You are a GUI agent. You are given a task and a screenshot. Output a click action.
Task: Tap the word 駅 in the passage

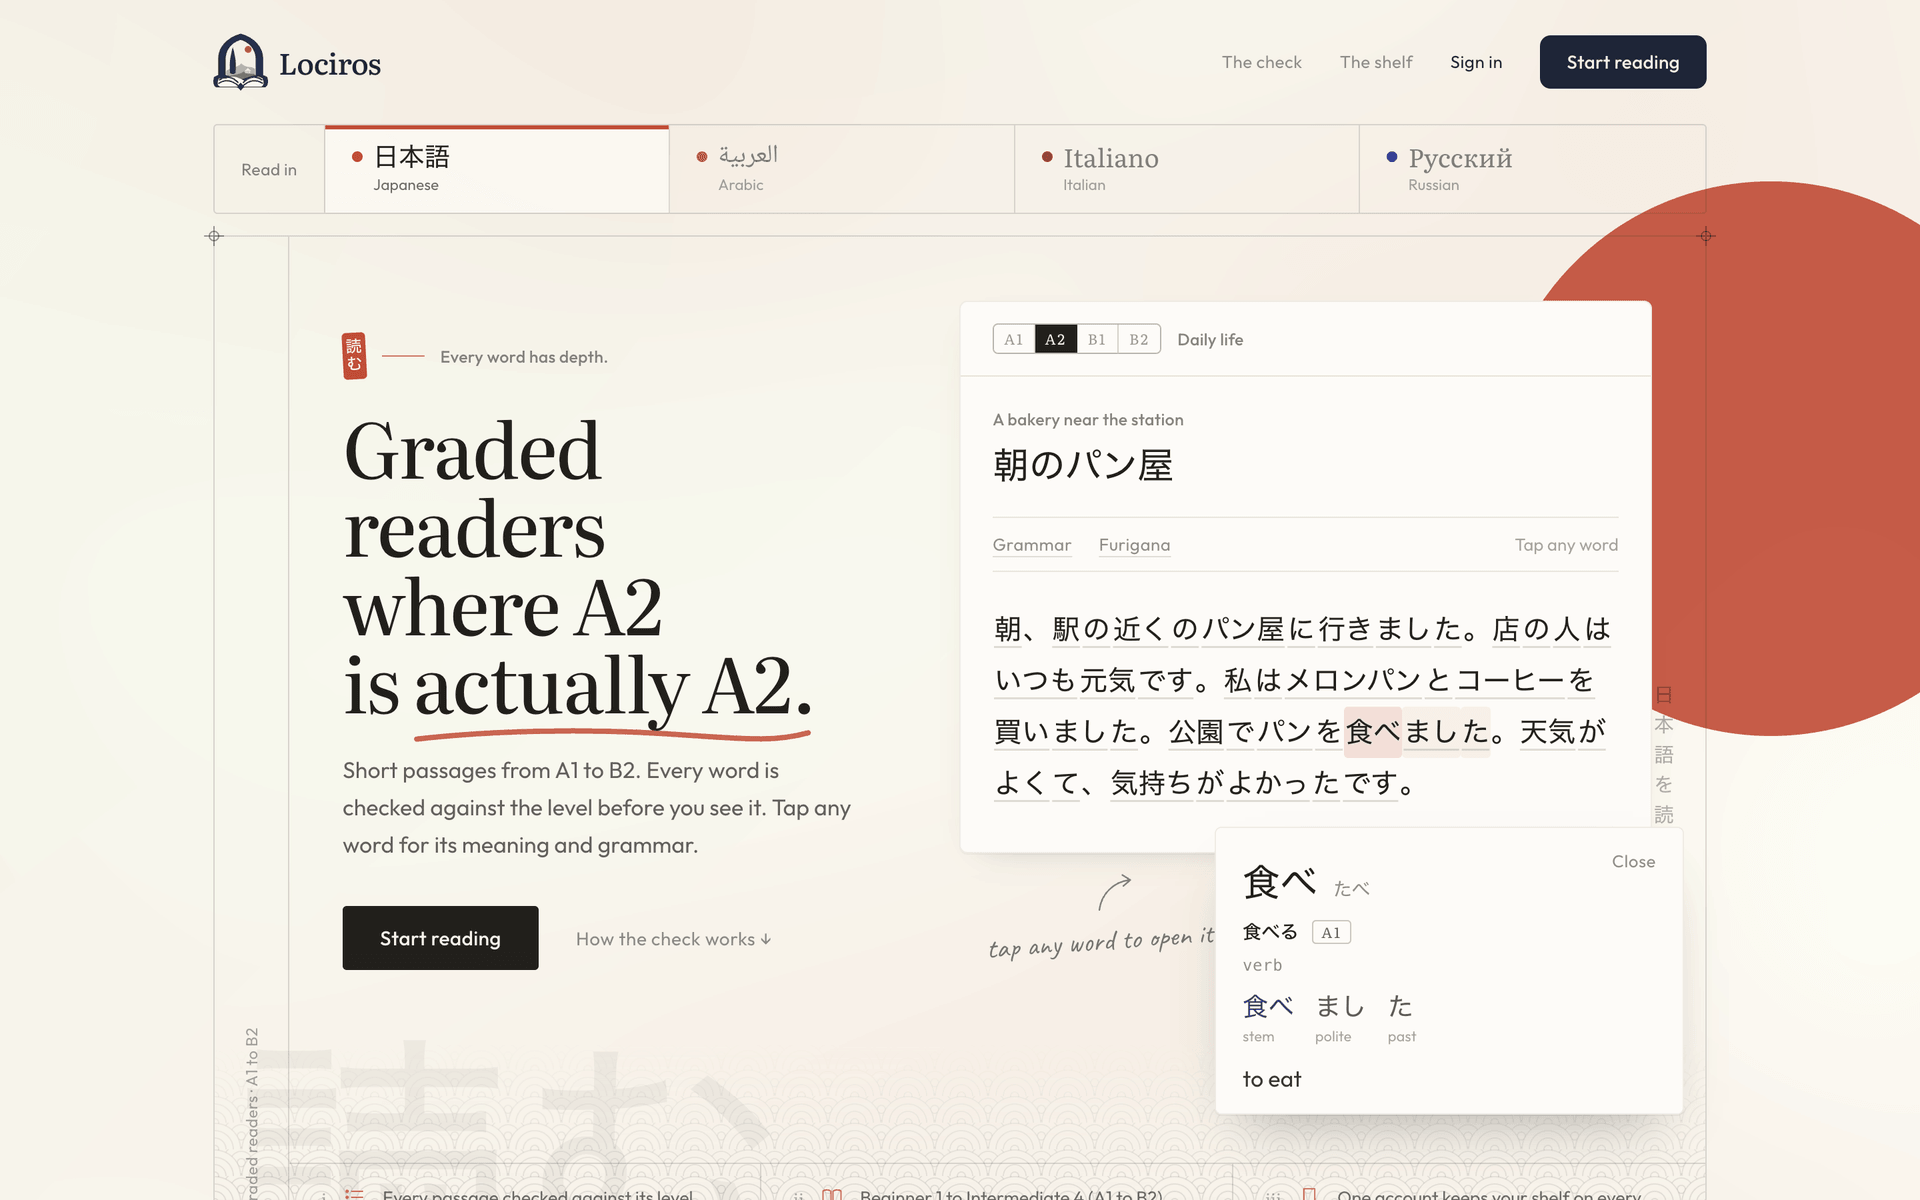tap(1066, 629)
